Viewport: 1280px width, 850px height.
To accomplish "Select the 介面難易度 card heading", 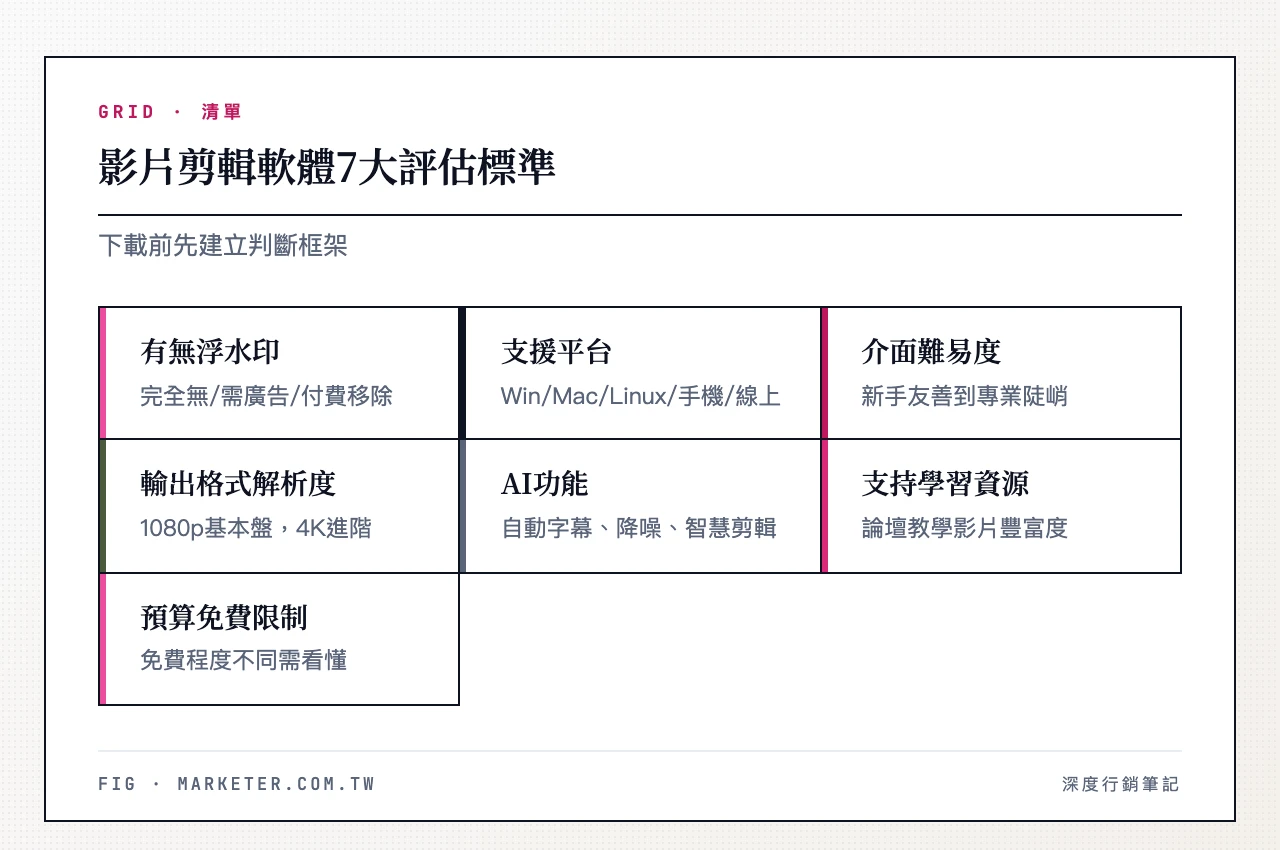I will coord(931,352).
